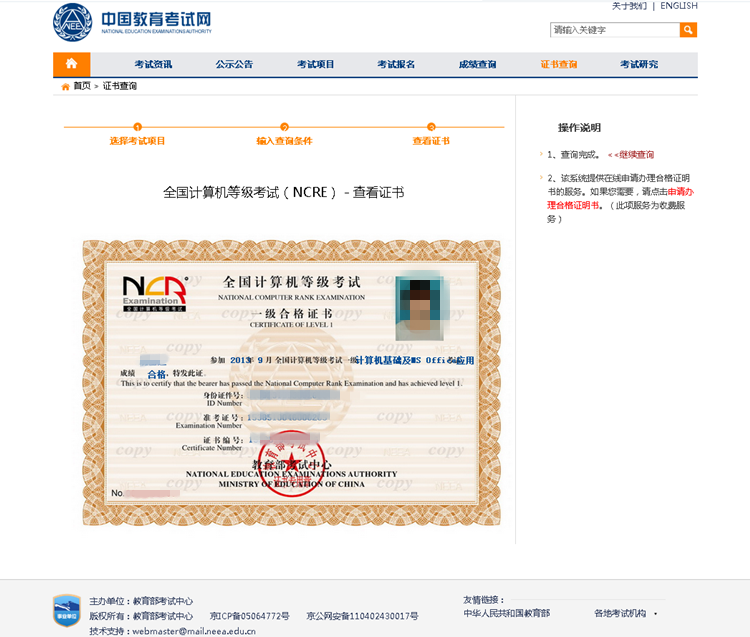The image size is (750, 637).
Task: Click the NCRE Examination logo on certificate
Action: click(x=154, y=294)
